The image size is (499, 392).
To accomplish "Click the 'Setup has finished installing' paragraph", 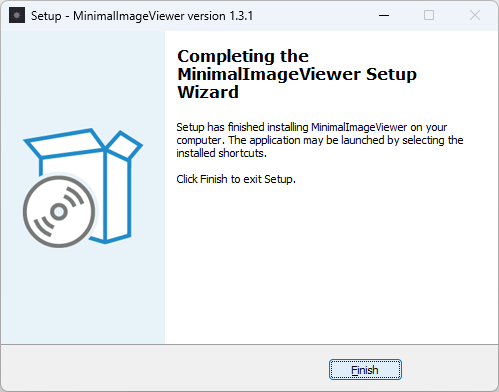I will click(320, 140).
